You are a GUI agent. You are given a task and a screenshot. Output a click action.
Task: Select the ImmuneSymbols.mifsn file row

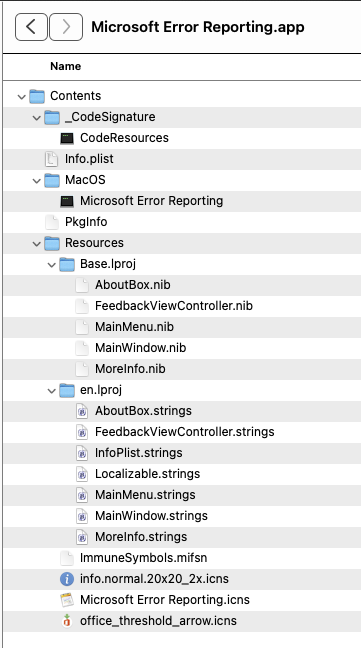click(182, 558)
